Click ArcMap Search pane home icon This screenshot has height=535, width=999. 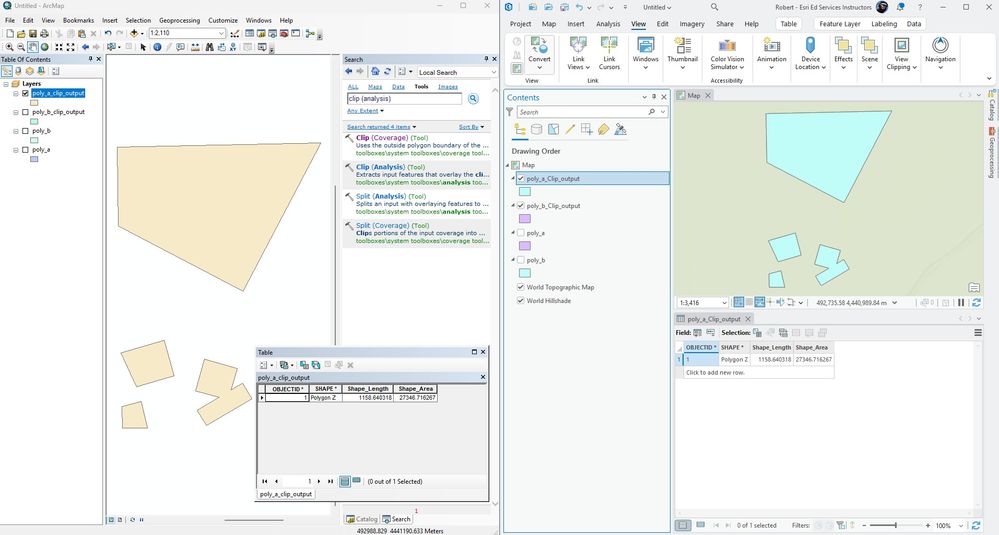pyautogui.click(x=376, y=72)
